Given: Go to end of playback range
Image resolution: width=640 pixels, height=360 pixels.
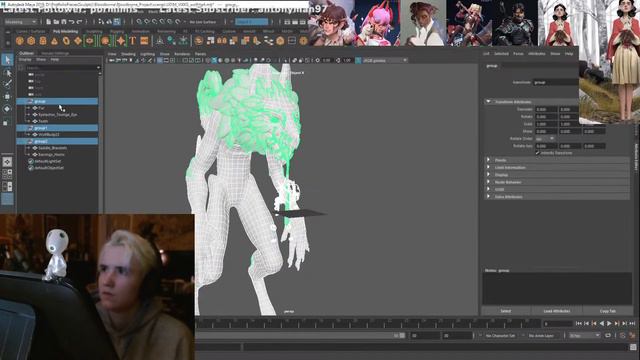Looking at the screenshot, I should 632,324.
